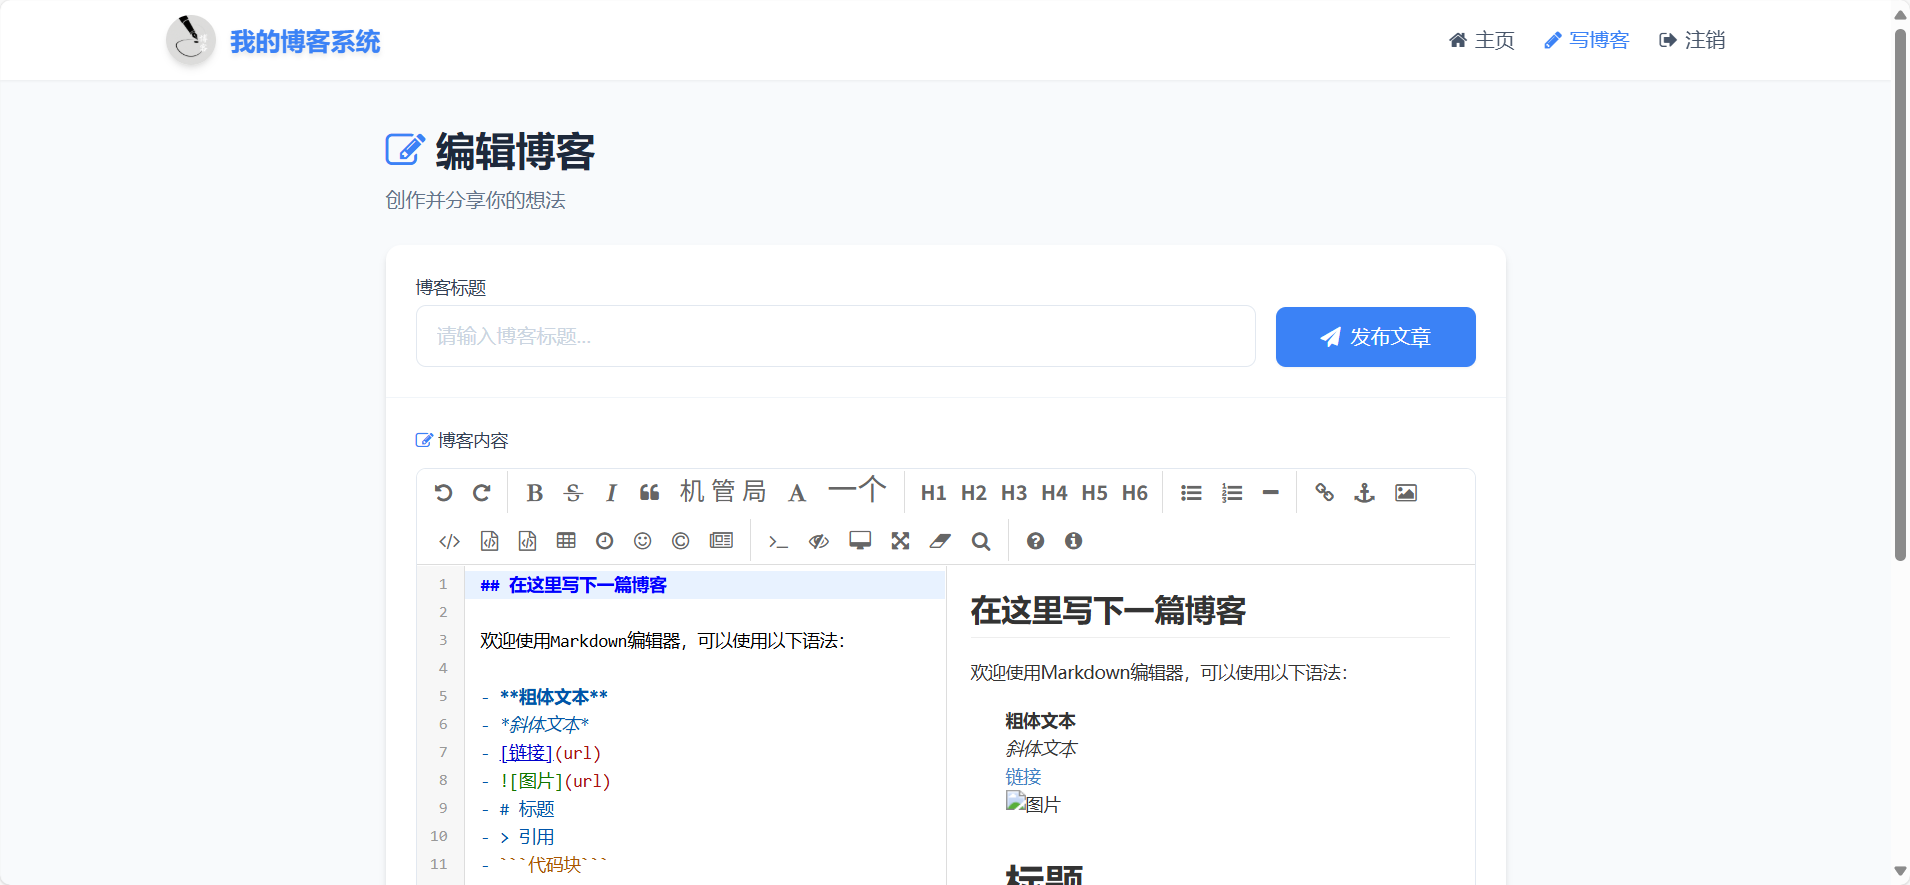Image resolution: width=1910 pixels, height=885 pixels.
Task: Open 写博客 nav link
Action: tap(1586, 40)
